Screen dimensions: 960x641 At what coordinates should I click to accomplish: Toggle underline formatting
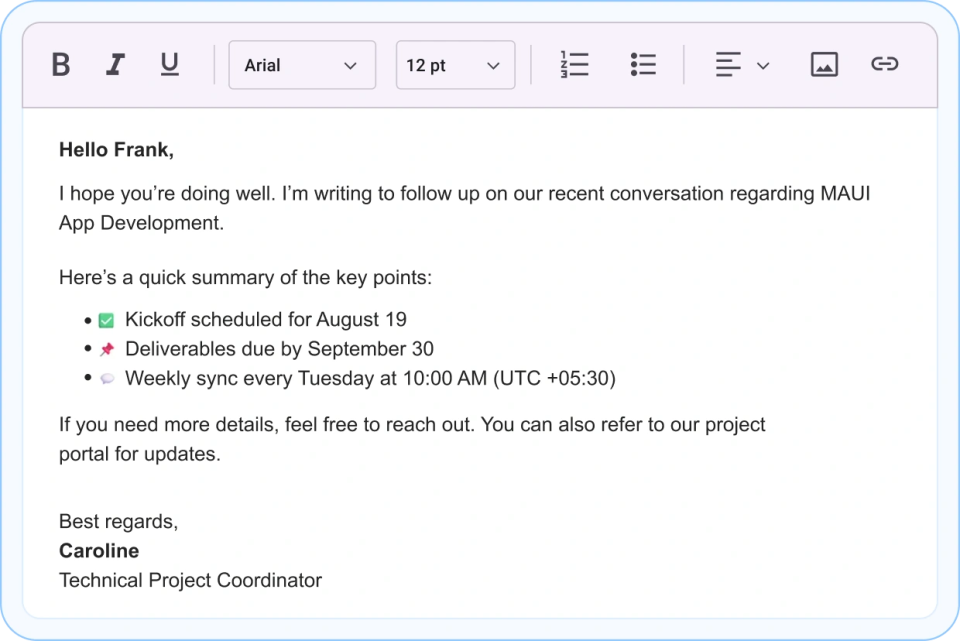tap(169, 63)
